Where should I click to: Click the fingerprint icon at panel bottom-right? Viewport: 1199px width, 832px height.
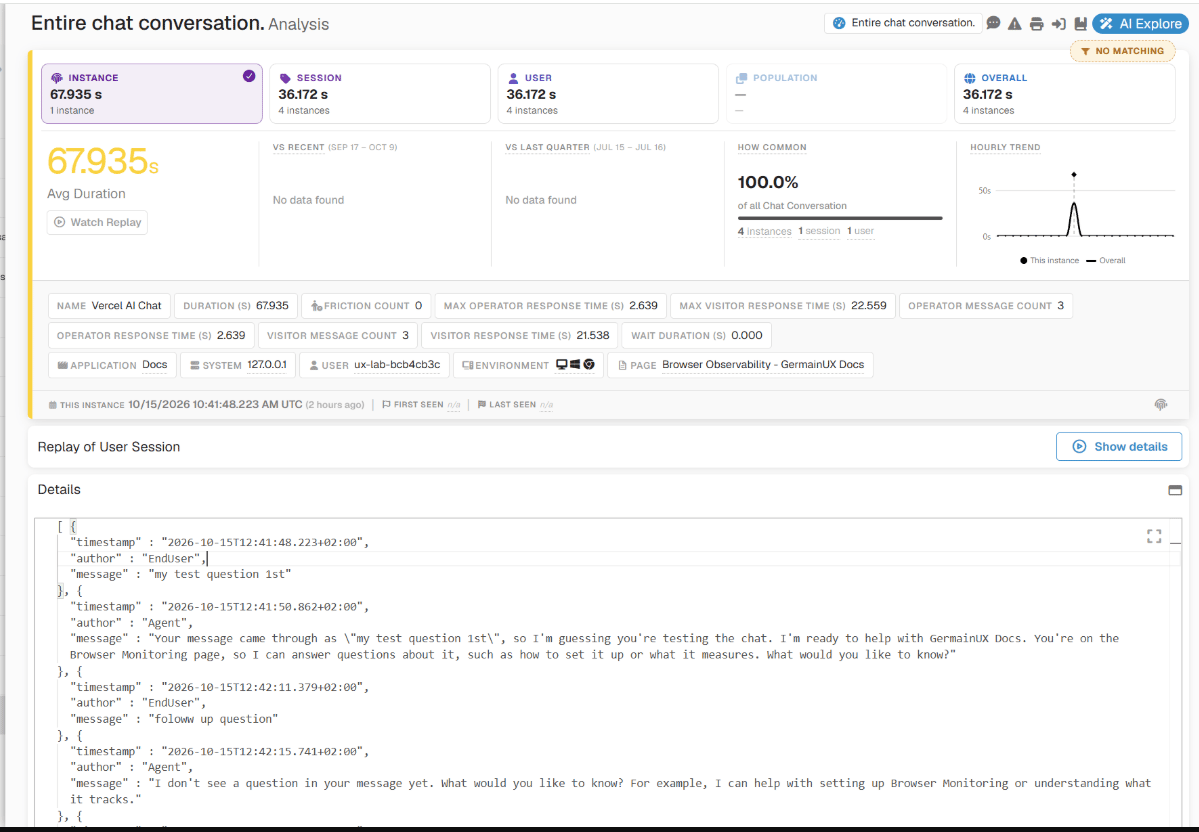click(1161, 405)
